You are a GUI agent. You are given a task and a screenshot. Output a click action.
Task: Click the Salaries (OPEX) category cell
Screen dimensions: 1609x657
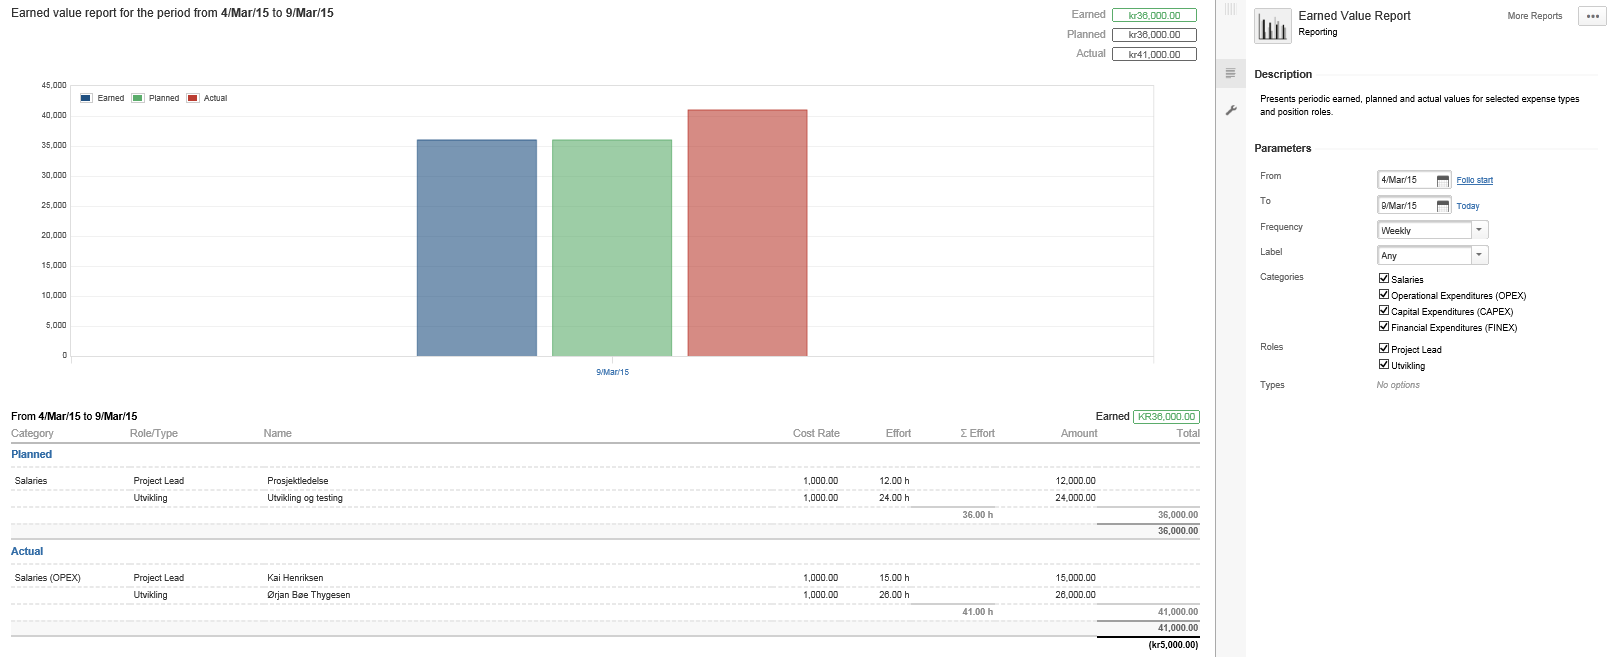(48, 578)
